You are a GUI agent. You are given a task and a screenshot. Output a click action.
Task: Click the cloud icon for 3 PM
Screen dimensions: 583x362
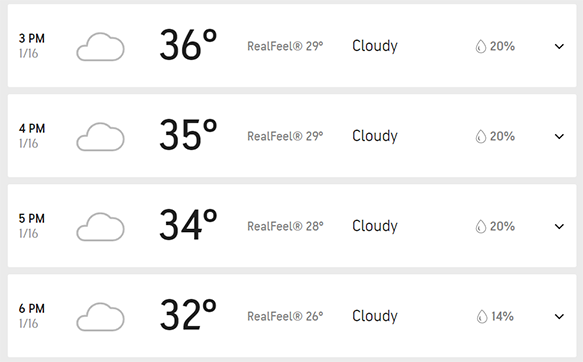click(100, 47)
